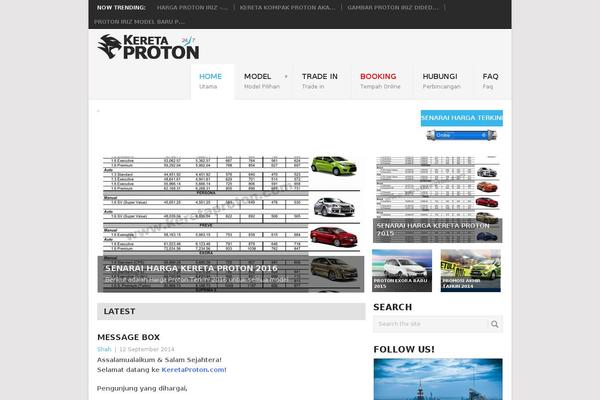Screen dimensions: 600x400
Task: Open Senarai Harga Kereta Proton 2016 slide
Action: [x=231, y=224]
